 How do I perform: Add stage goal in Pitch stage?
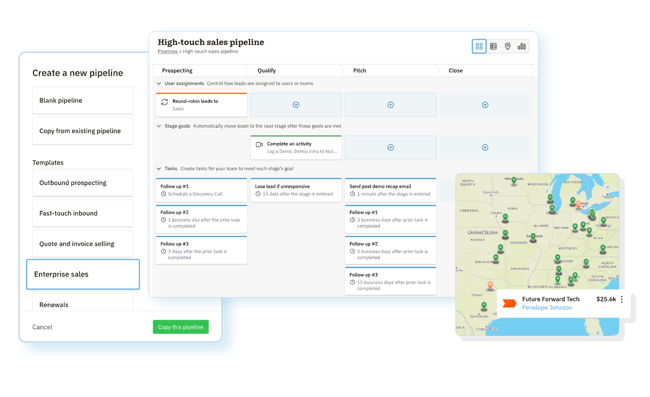[x=390, y=148]
